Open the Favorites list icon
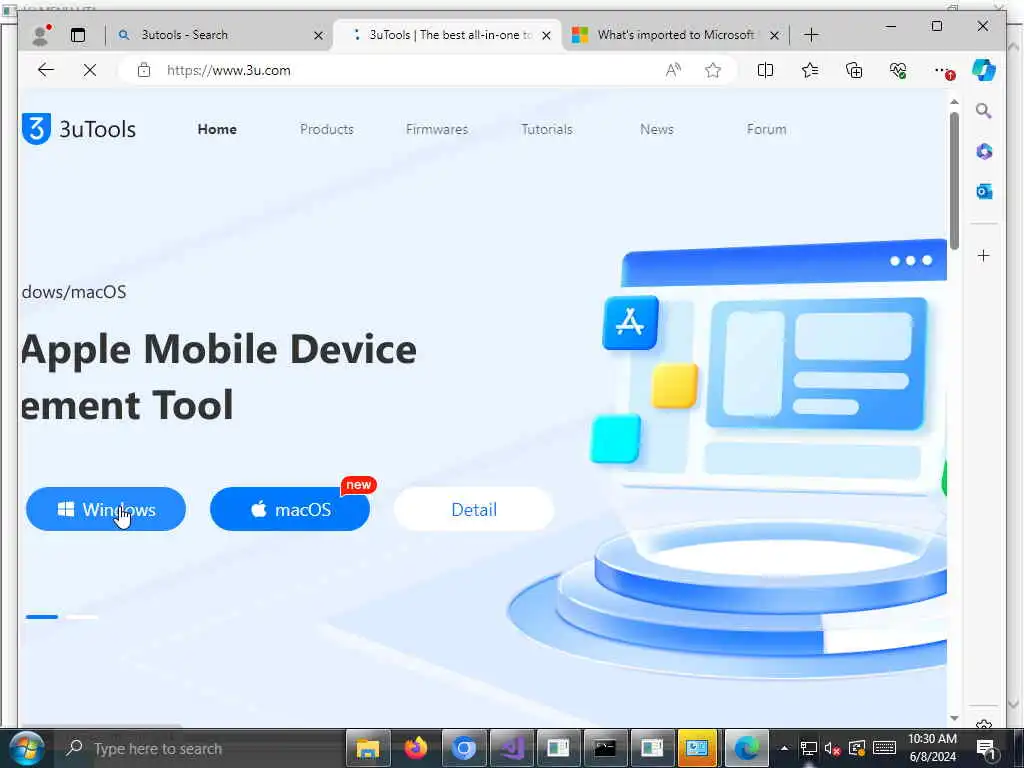Viewport: 1024px width, 768px height. coord(810,70)
